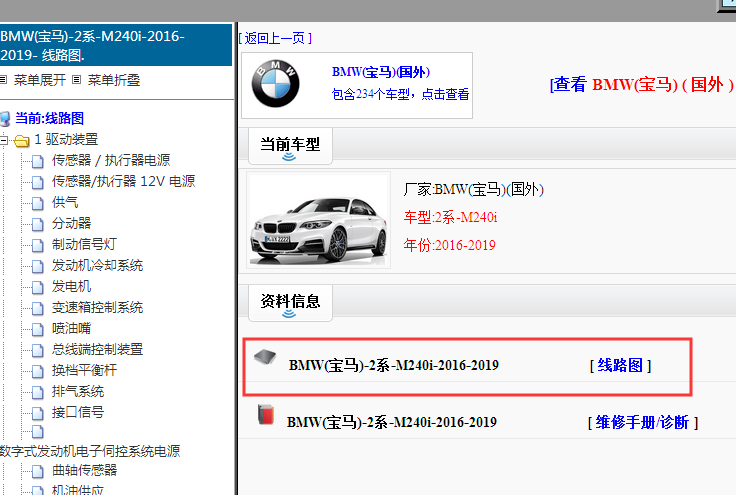Image resolution: width=736 pixels, height=495 pixels.
Task: Click the grey module icon beside 线路图 entry
Action: point(265,357)
